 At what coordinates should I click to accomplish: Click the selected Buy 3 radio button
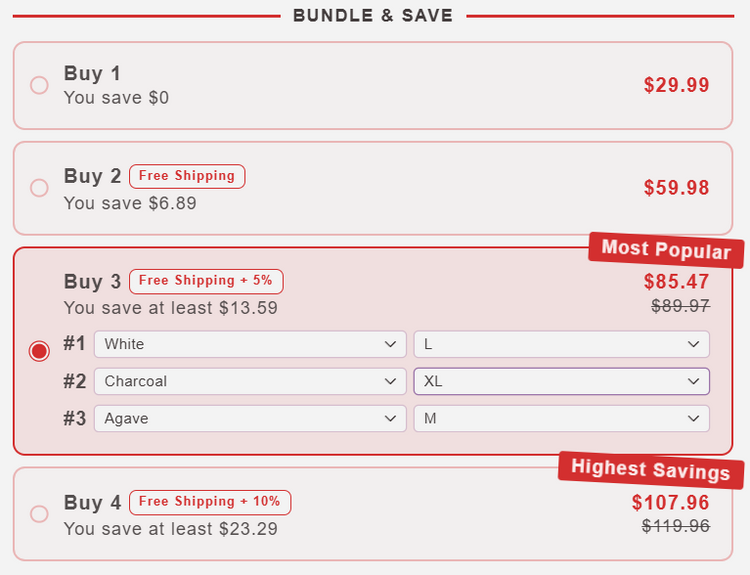tap(39, 351)
